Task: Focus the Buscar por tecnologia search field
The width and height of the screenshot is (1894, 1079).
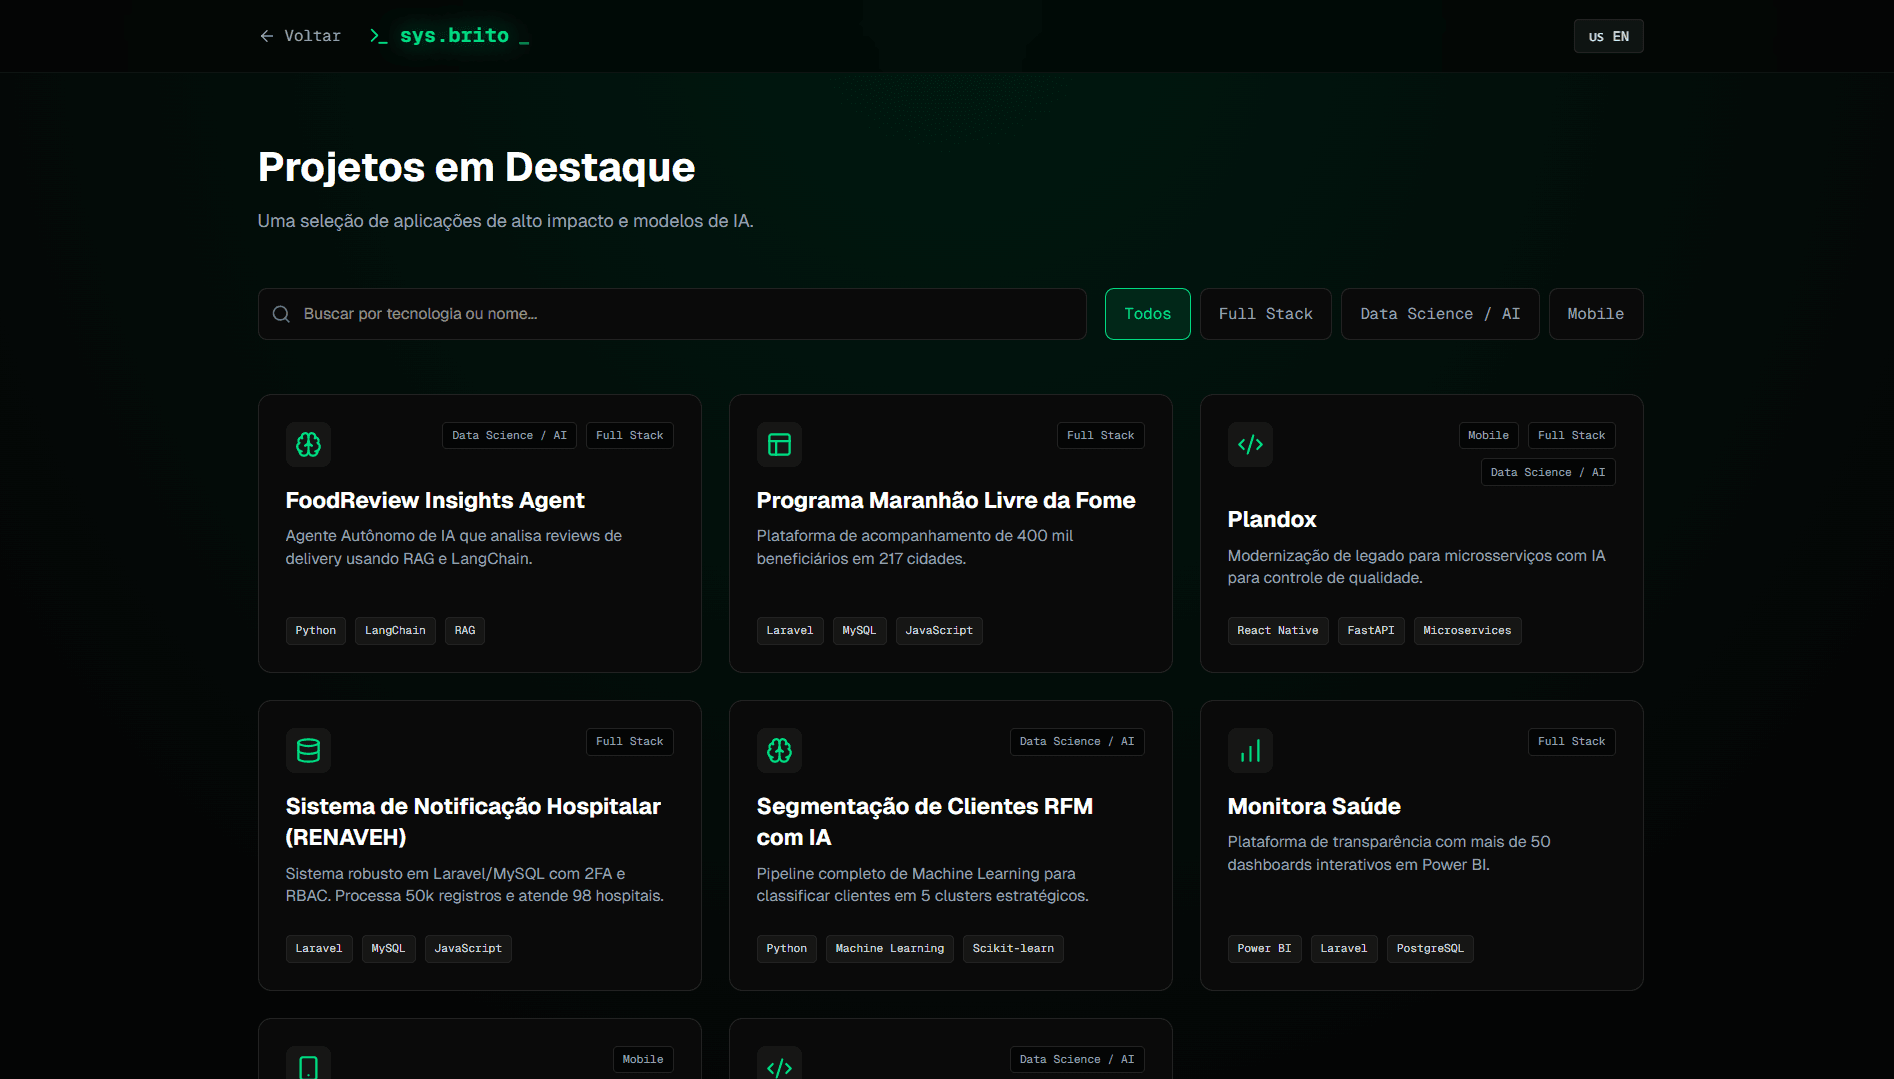Action: [672, 314]
